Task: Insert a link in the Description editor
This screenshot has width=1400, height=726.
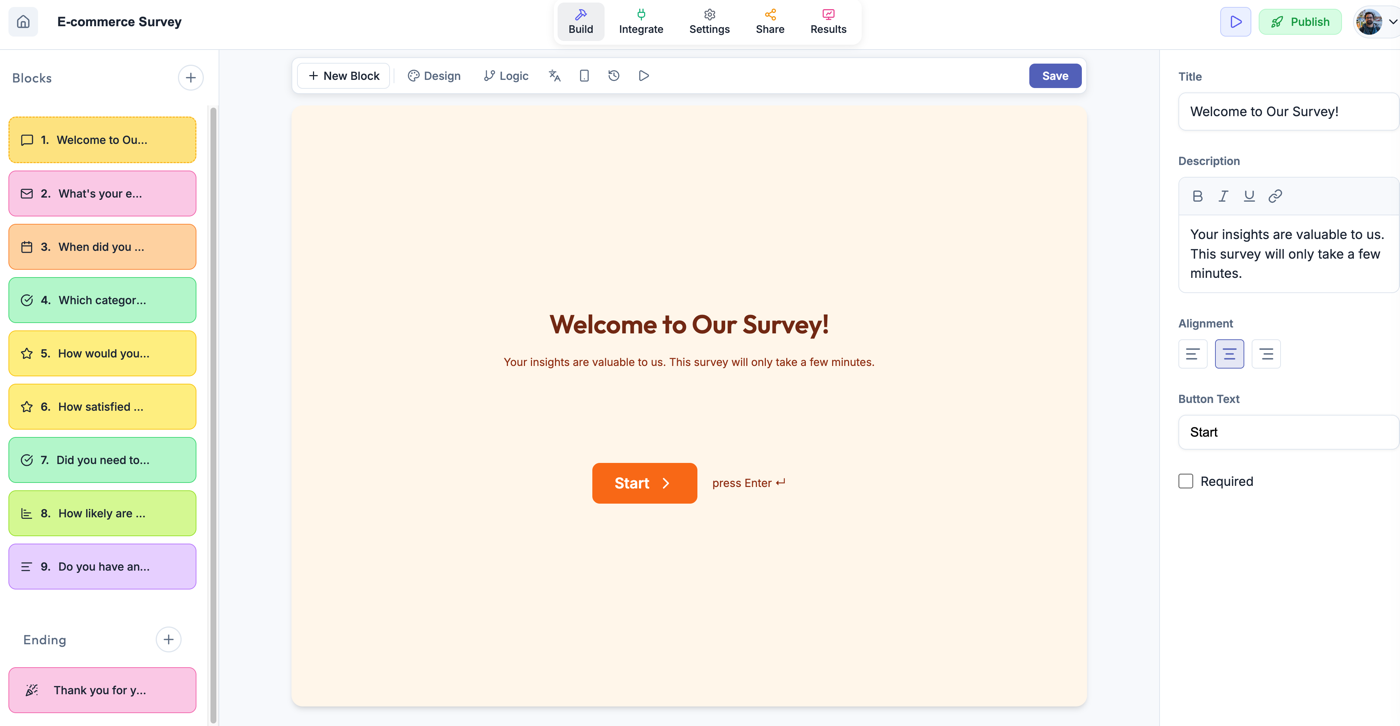Action: tap(1275, 196)
